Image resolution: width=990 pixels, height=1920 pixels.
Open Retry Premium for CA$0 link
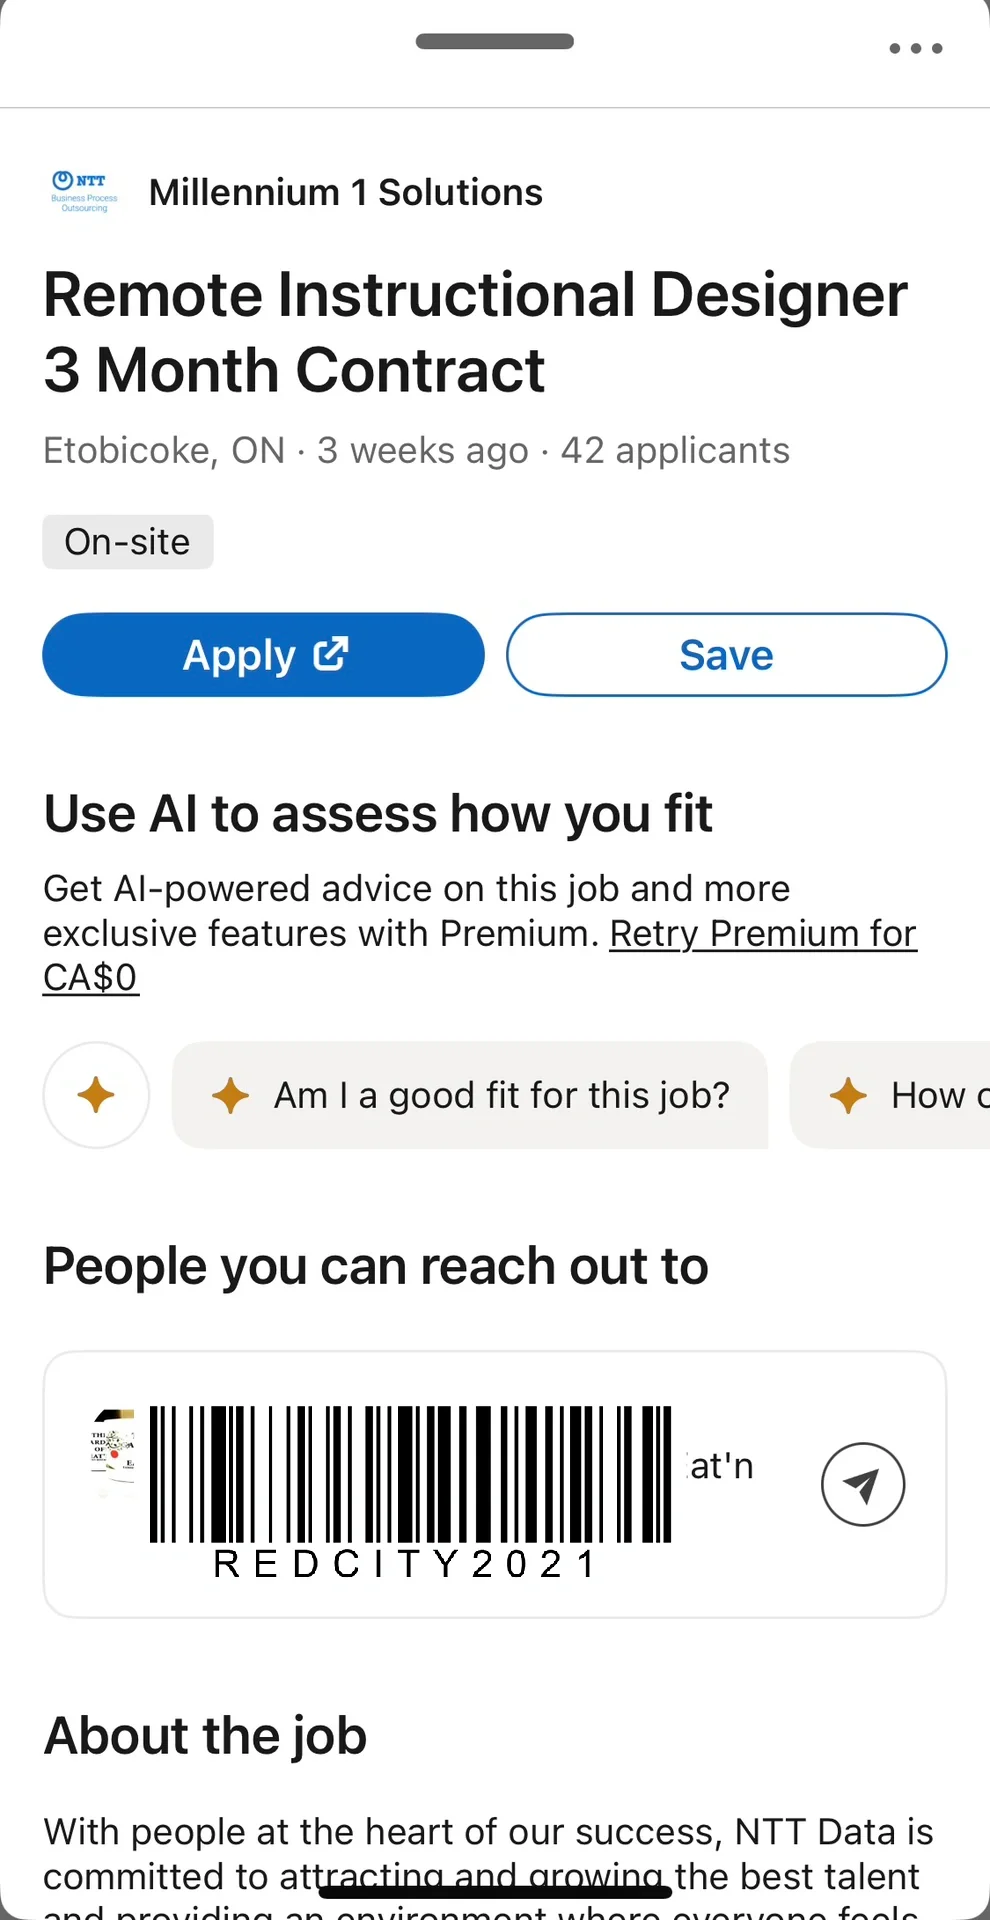click(x=480, y=955)
